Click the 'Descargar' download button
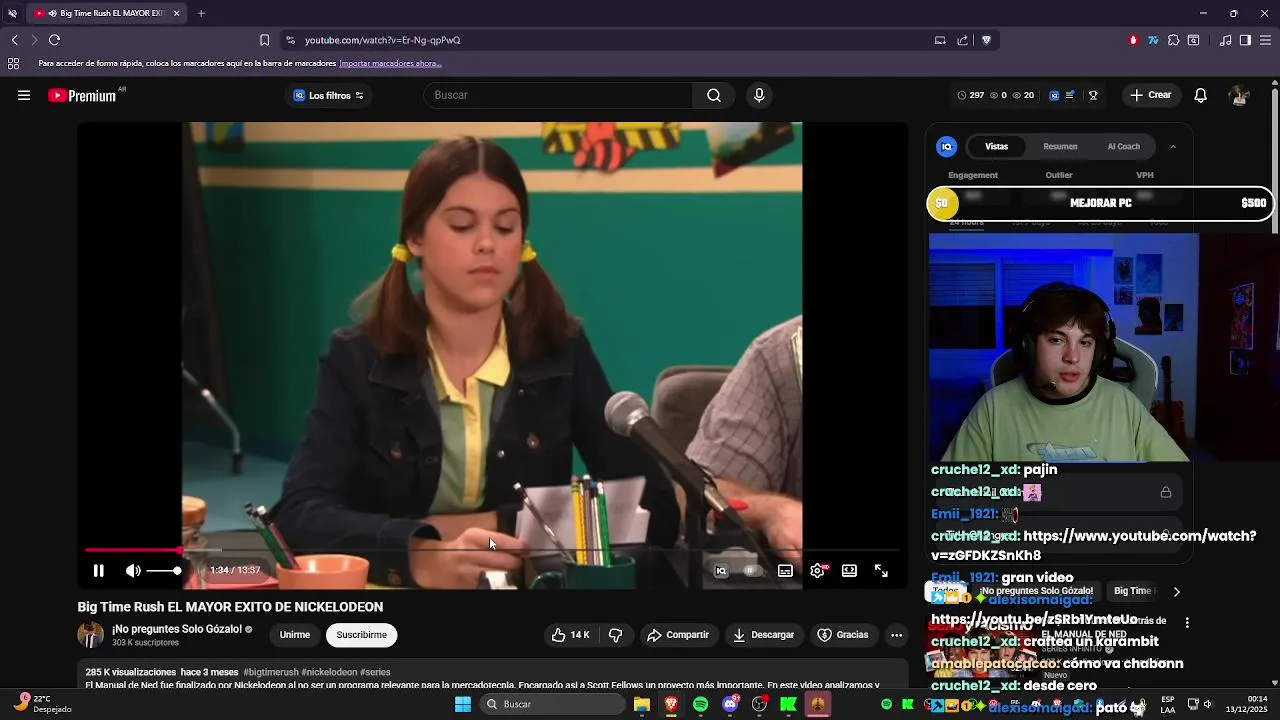 [x=763, y=635]
